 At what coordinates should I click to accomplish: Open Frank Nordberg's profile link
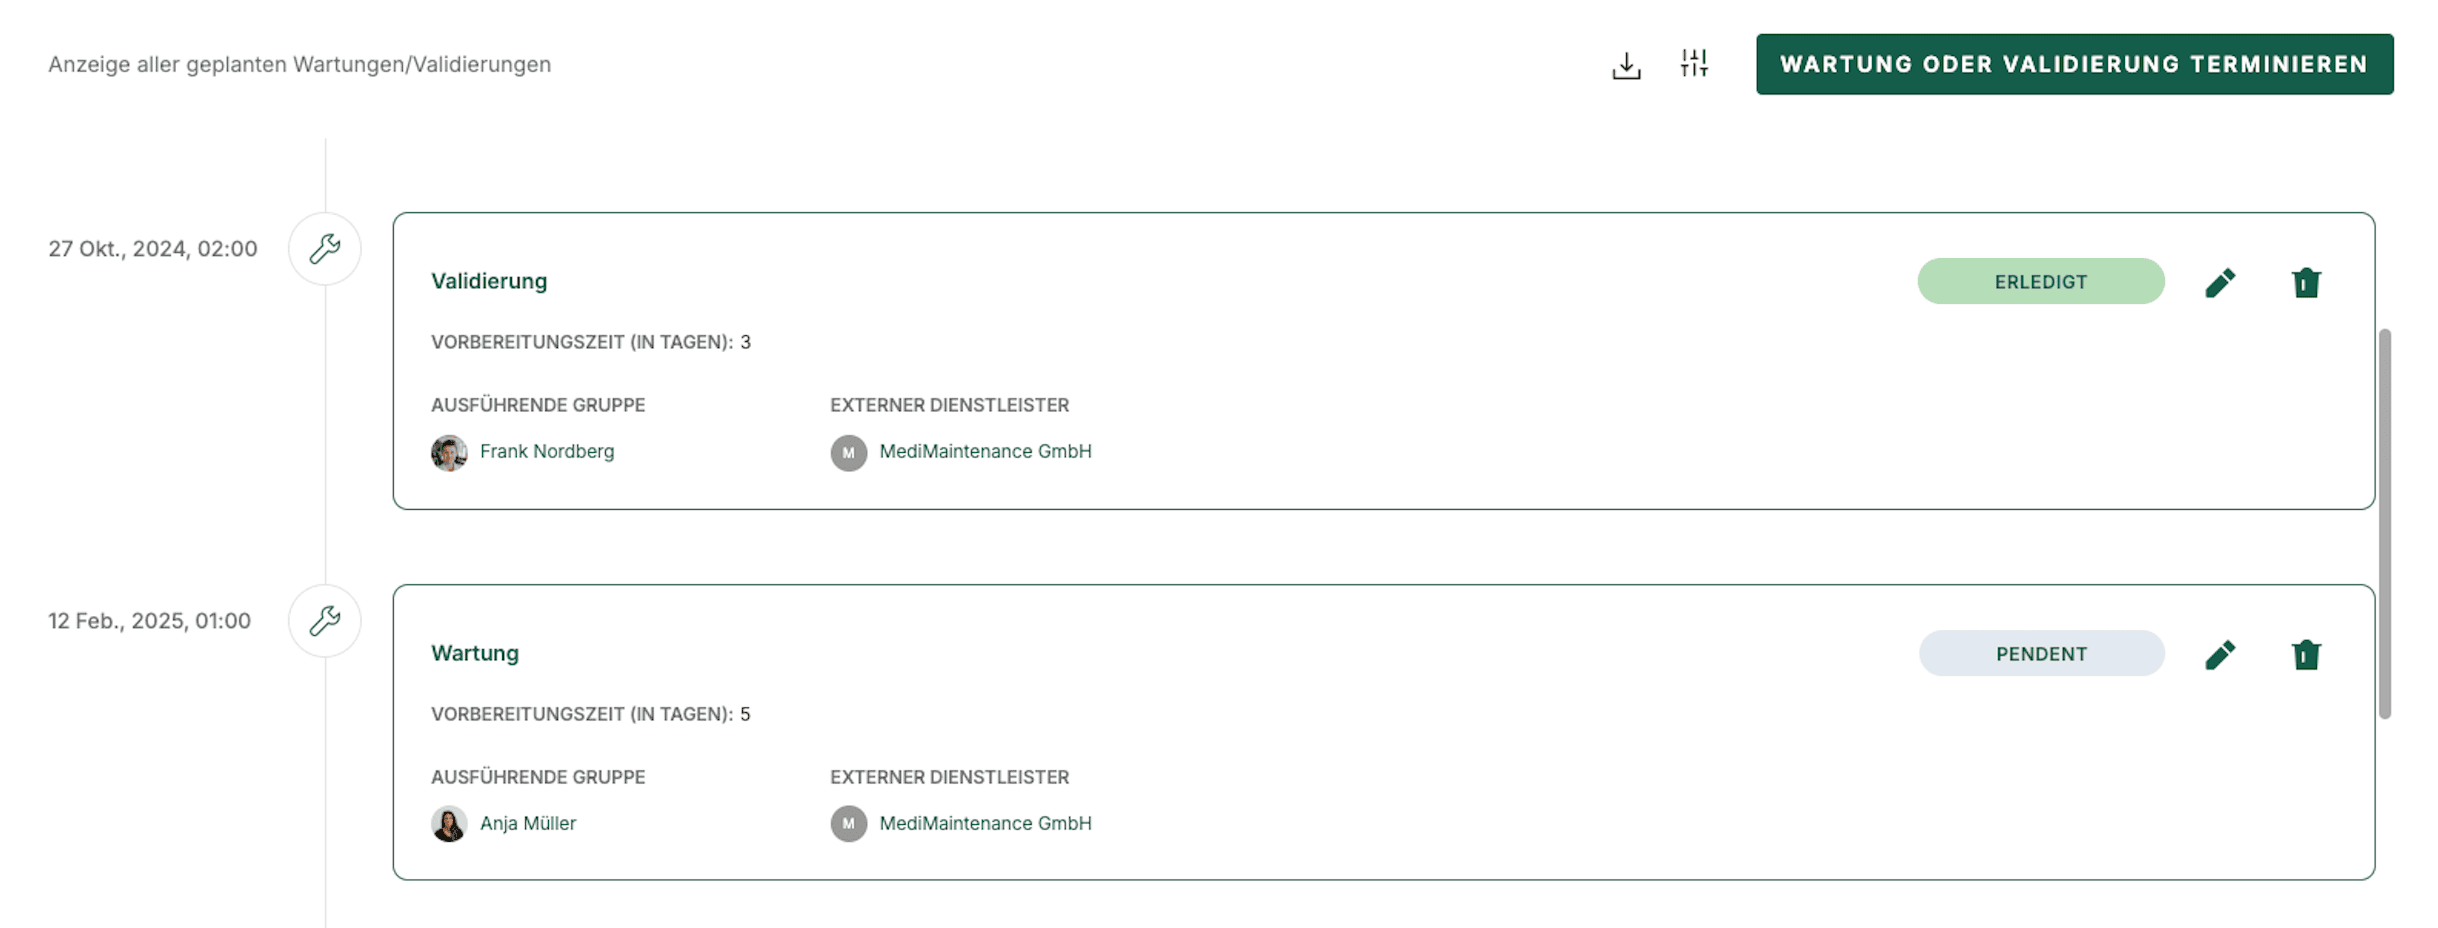pos(547,452)
